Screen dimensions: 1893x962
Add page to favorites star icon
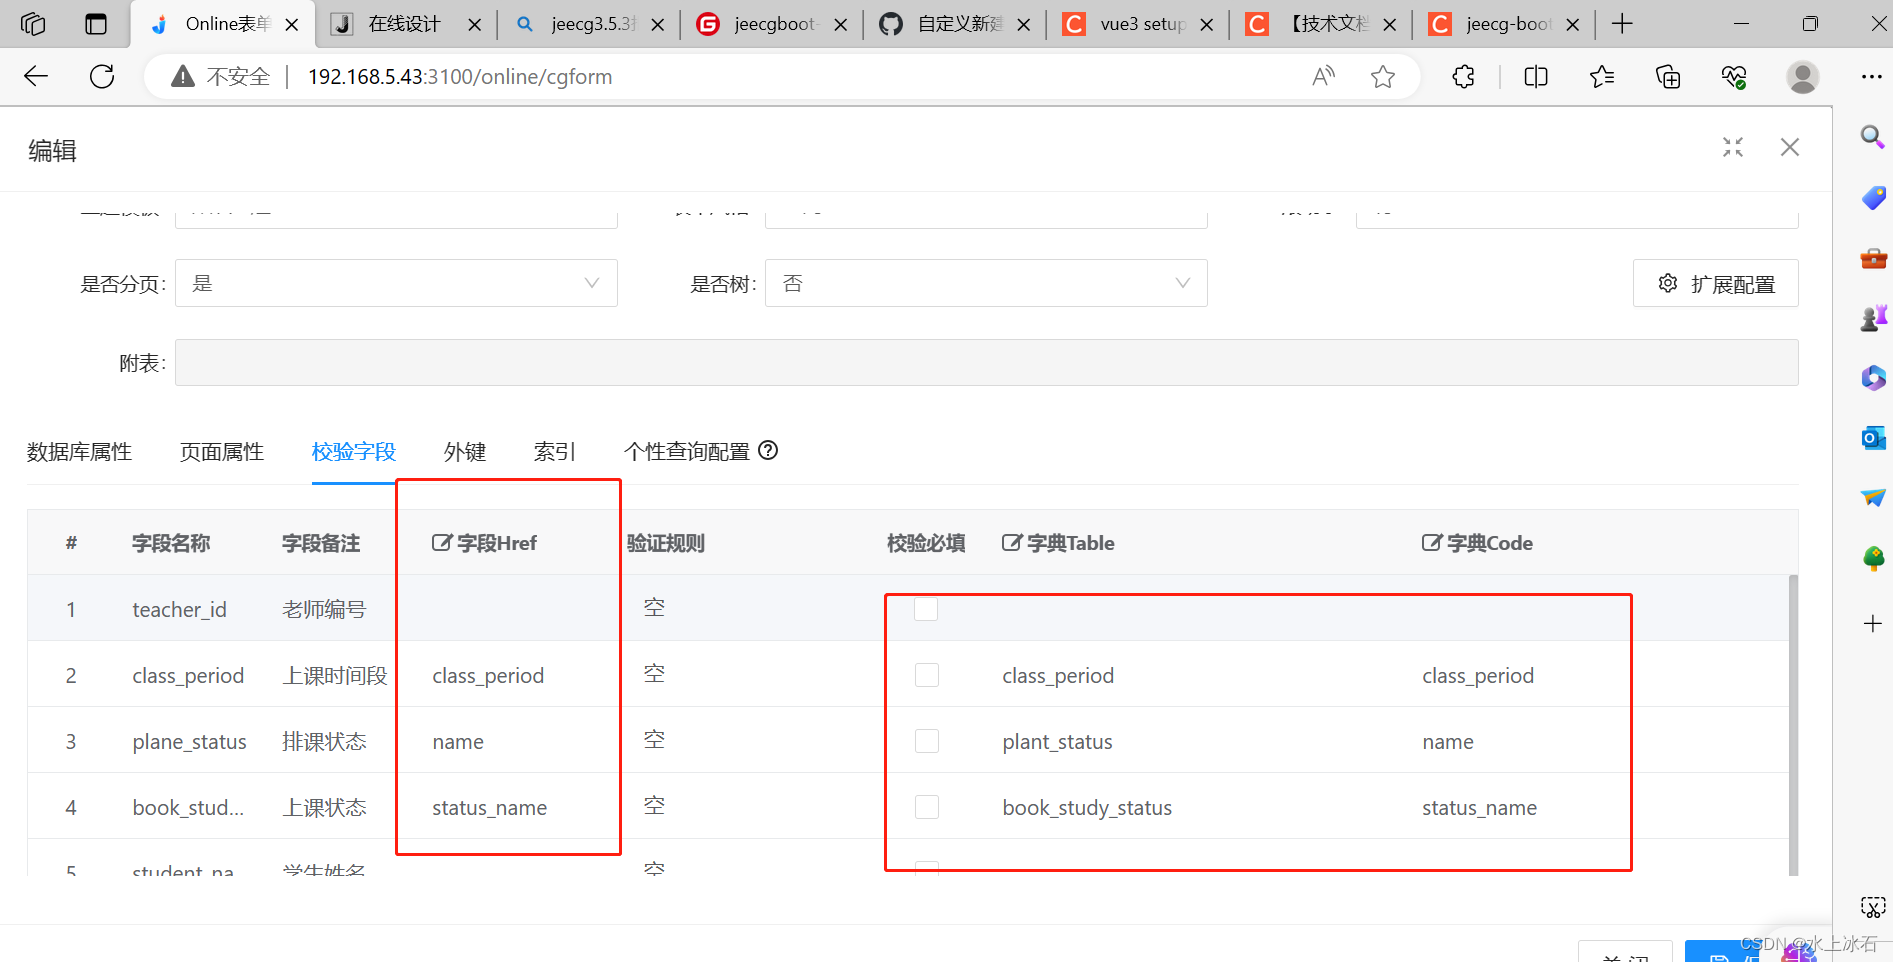[1383, 77]
